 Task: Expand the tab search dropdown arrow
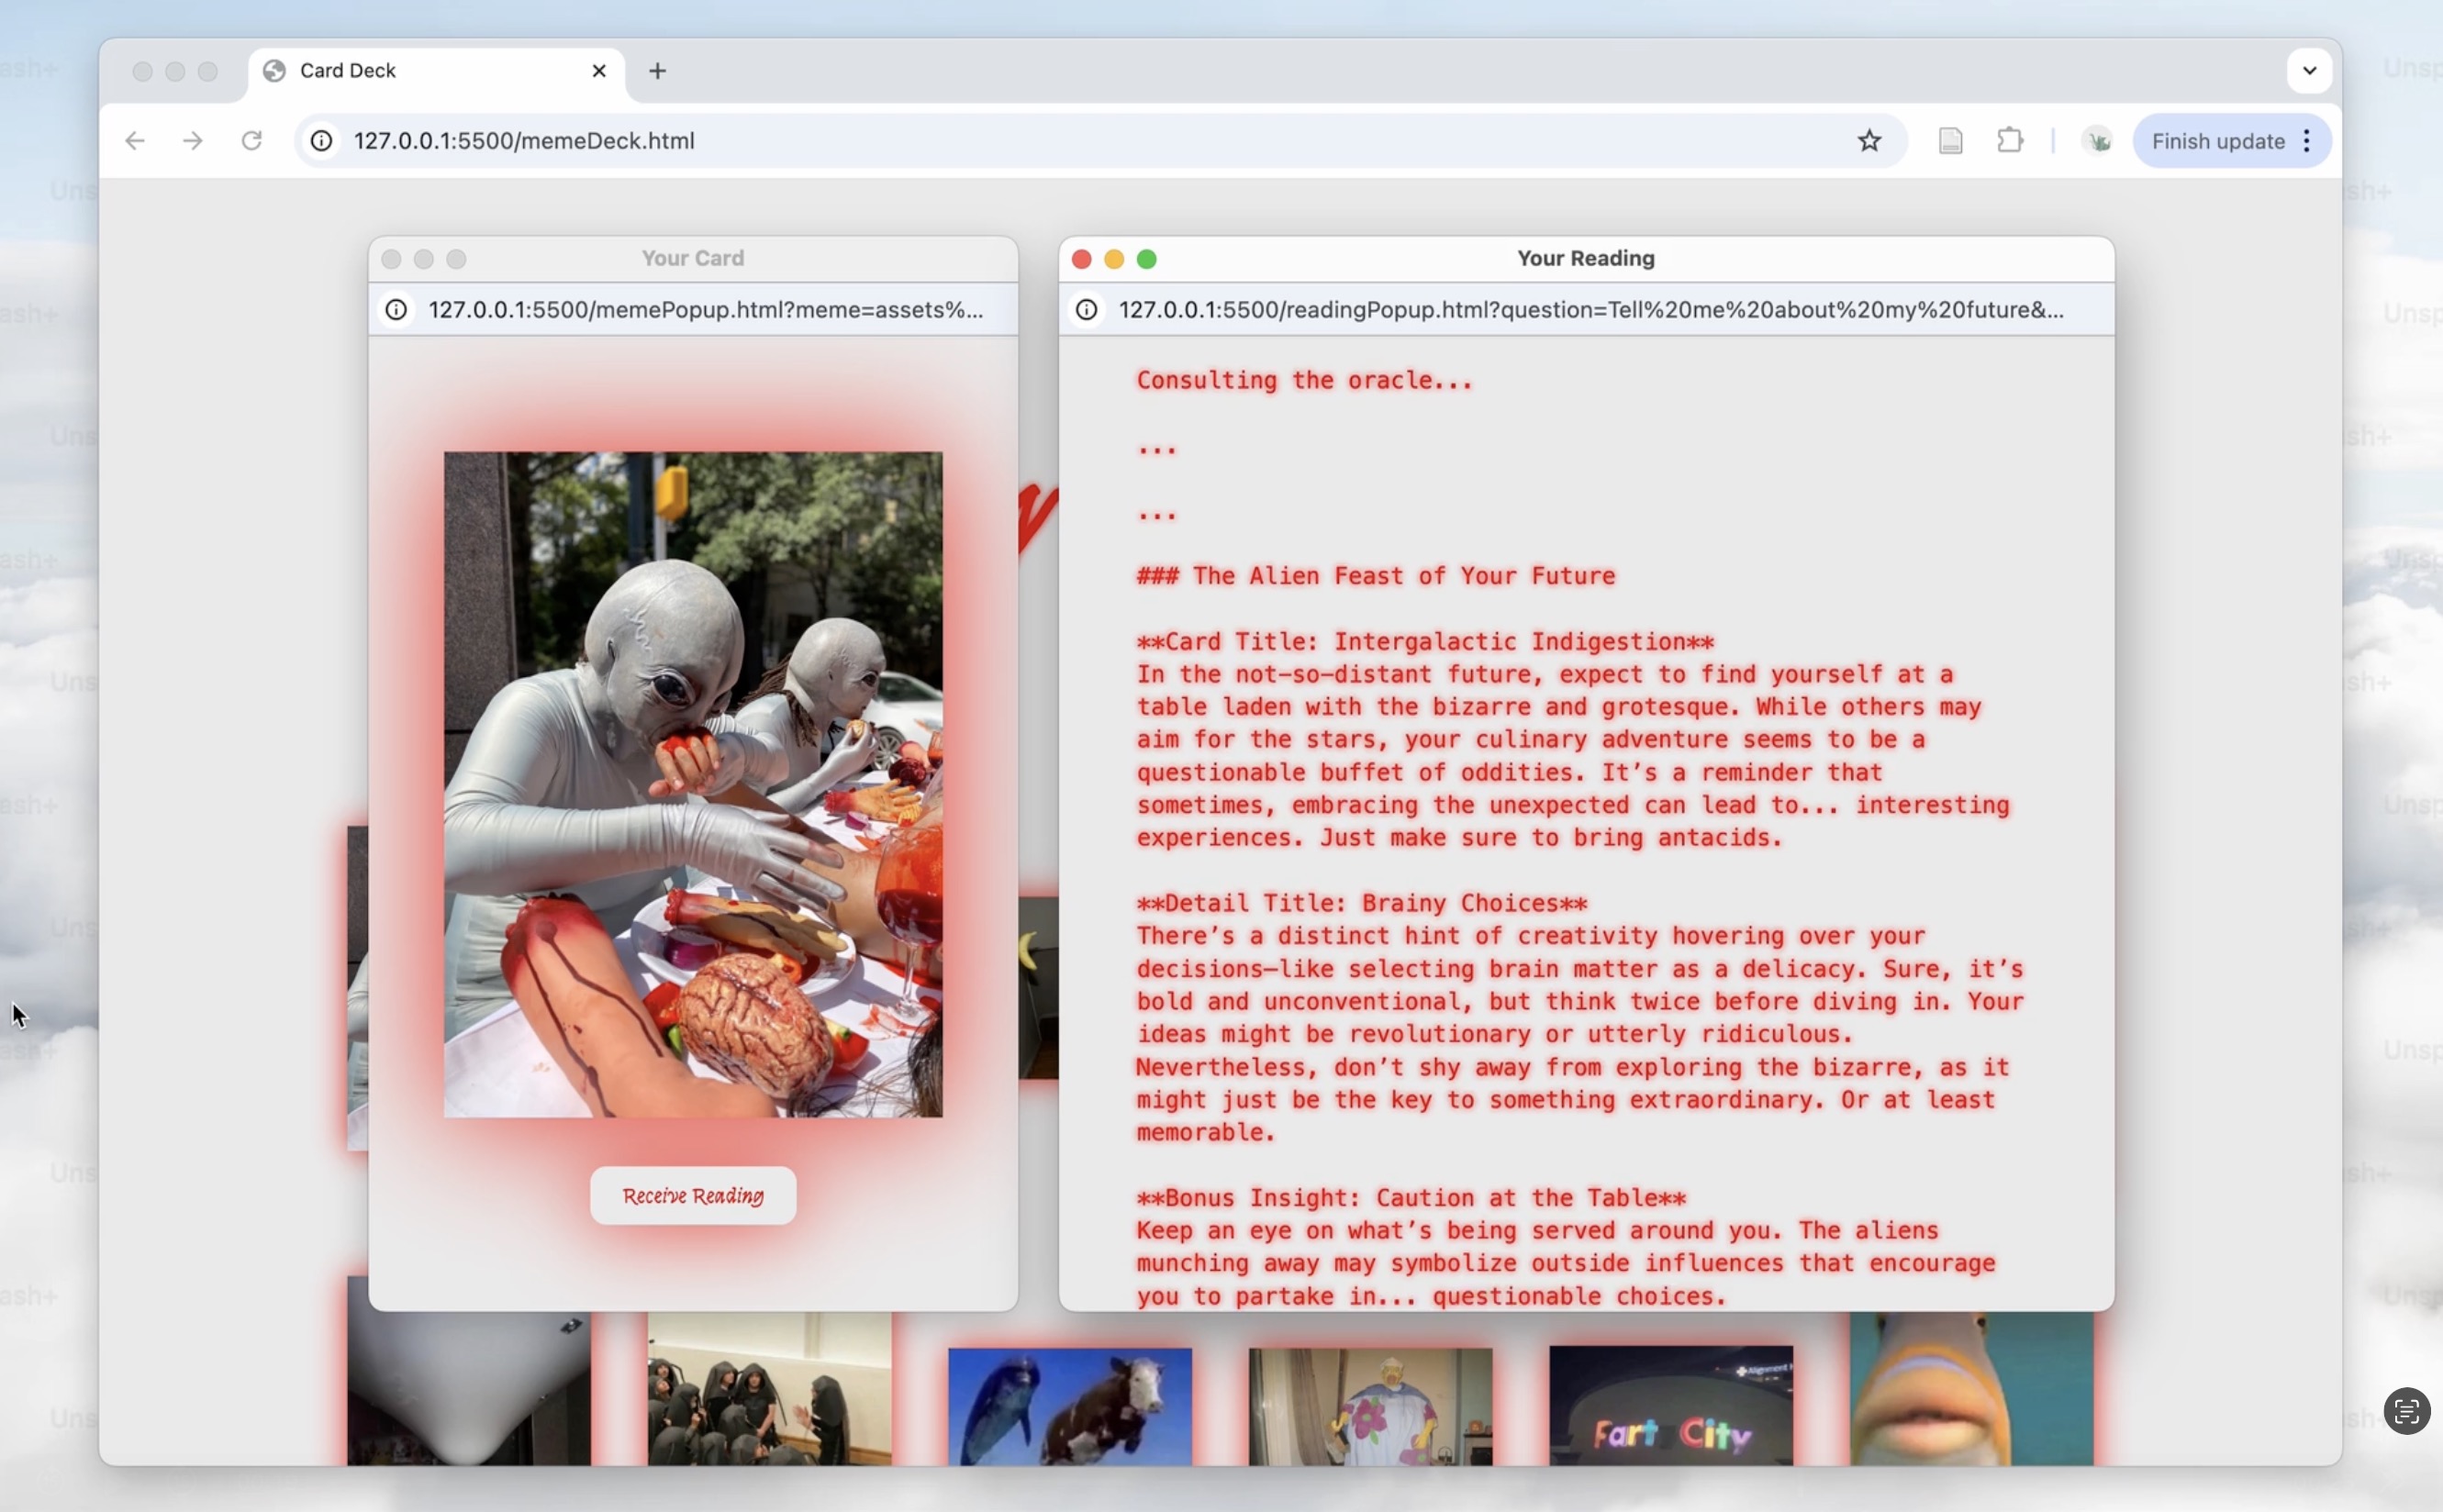[x=2309, y=71]
